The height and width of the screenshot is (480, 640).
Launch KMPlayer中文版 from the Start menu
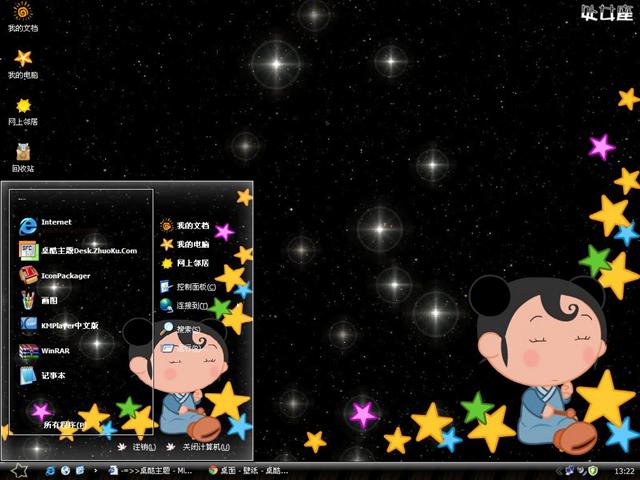pyautogui.click(x=59, y=325)
